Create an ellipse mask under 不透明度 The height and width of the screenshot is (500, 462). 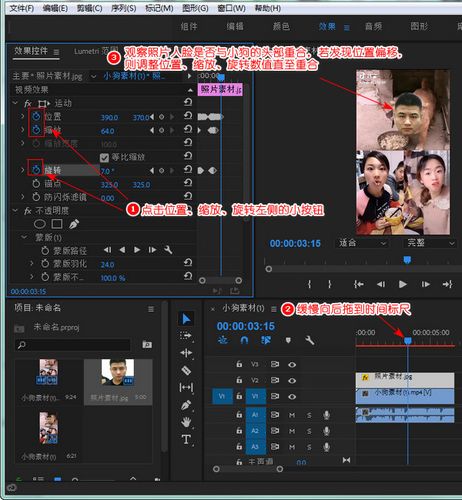point(40,224)
